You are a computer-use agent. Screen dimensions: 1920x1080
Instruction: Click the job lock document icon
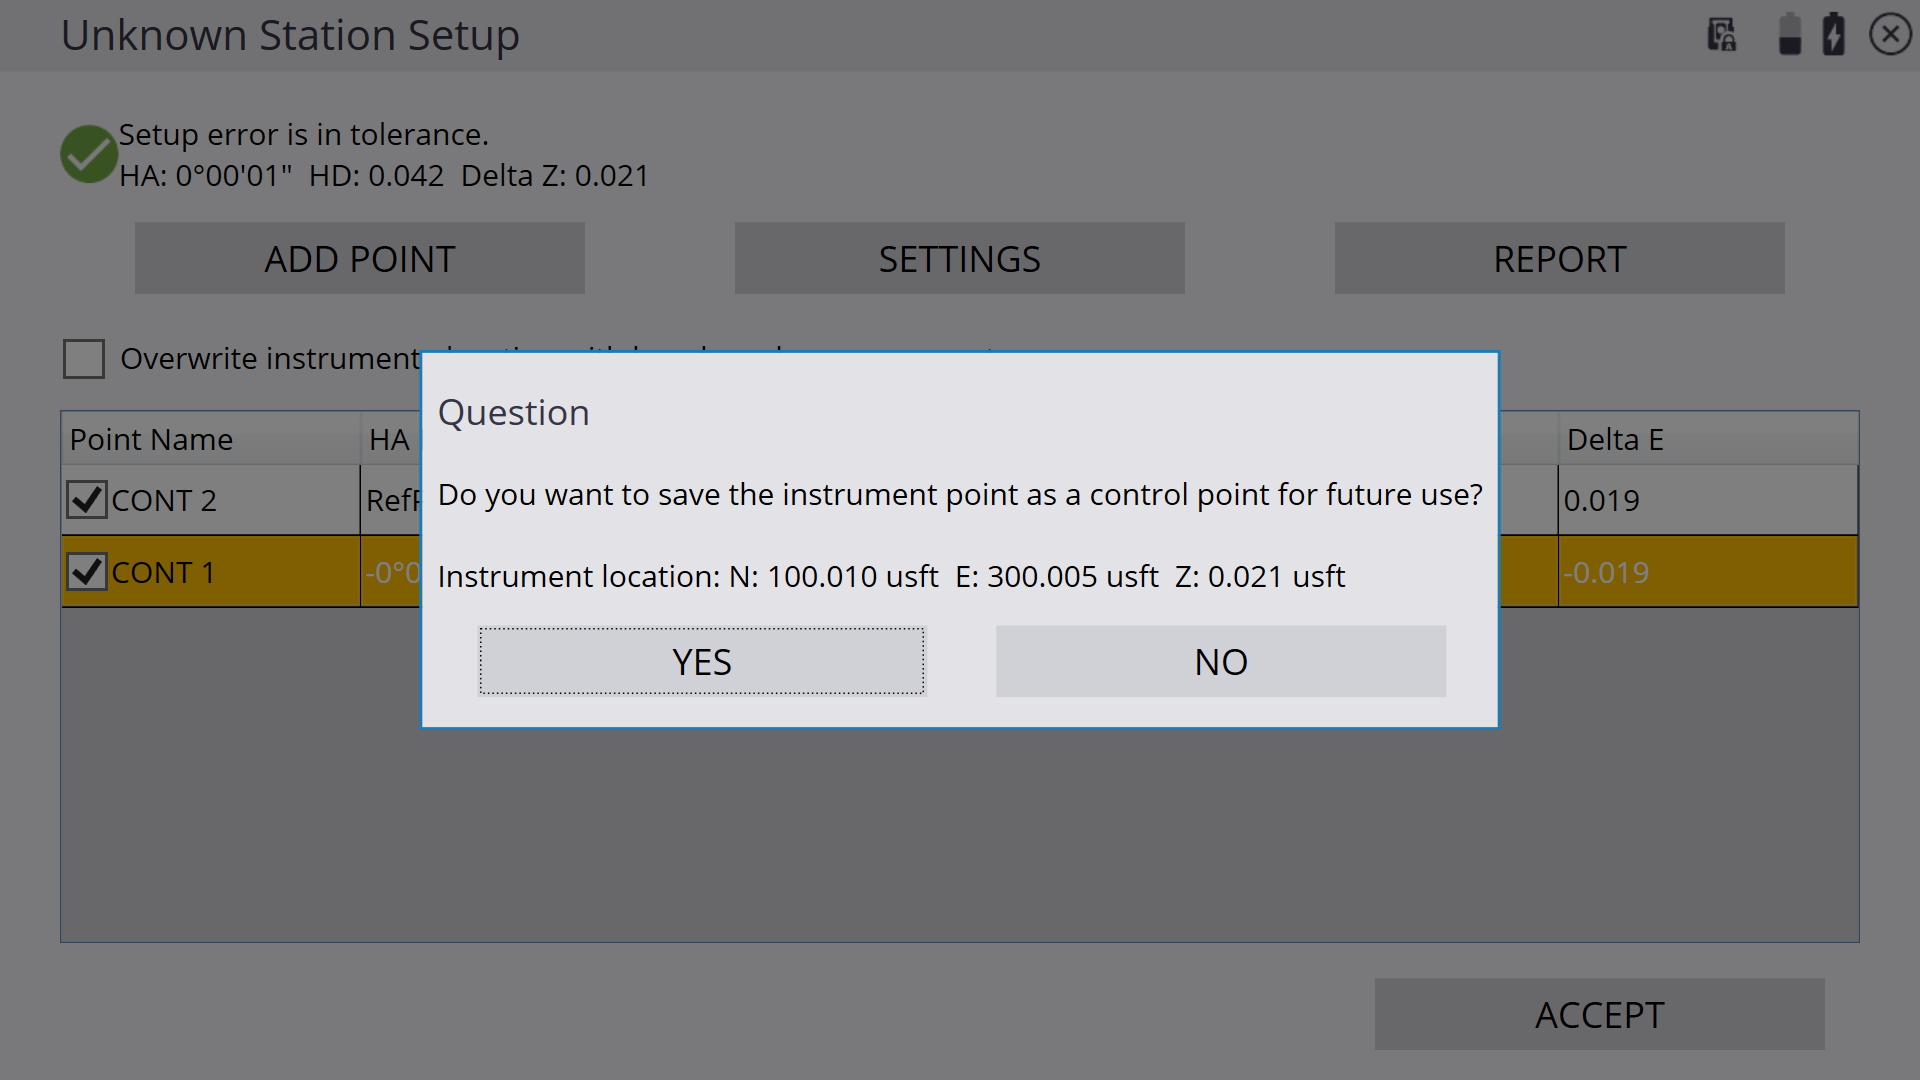click(1721, 35)
